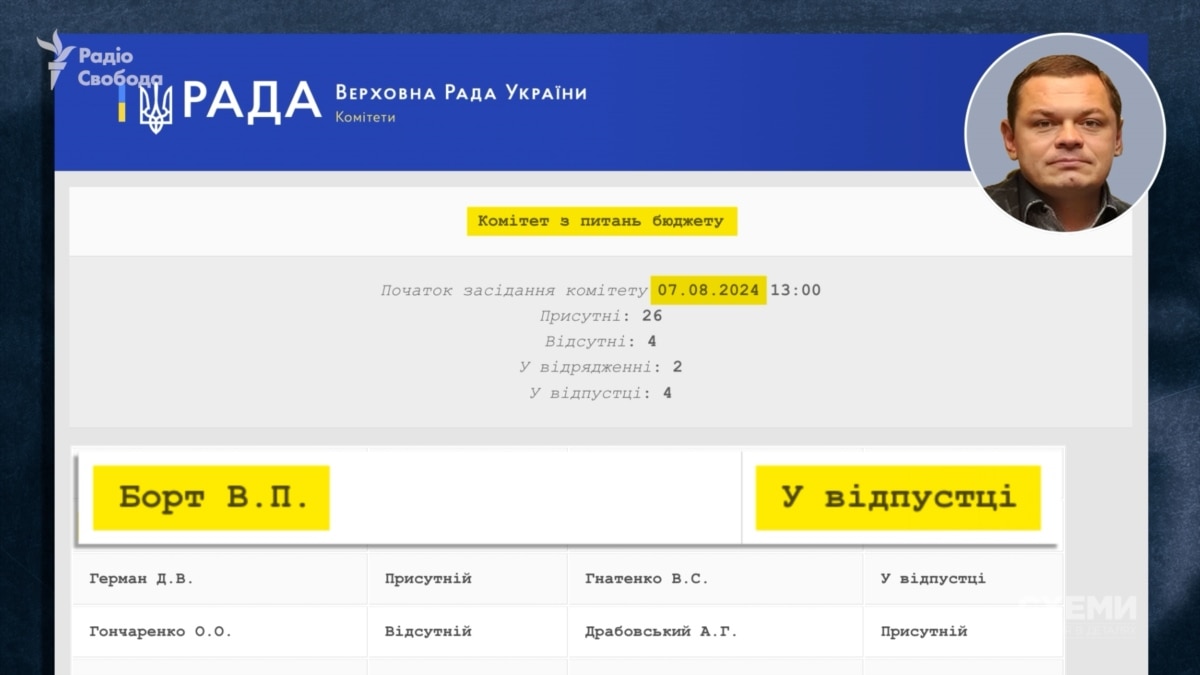The width and height of the screenshot is (1200, 675).
Task: Click the У відрядженні: 2 count
Action: pyautogui.click(x=600, y=367)
